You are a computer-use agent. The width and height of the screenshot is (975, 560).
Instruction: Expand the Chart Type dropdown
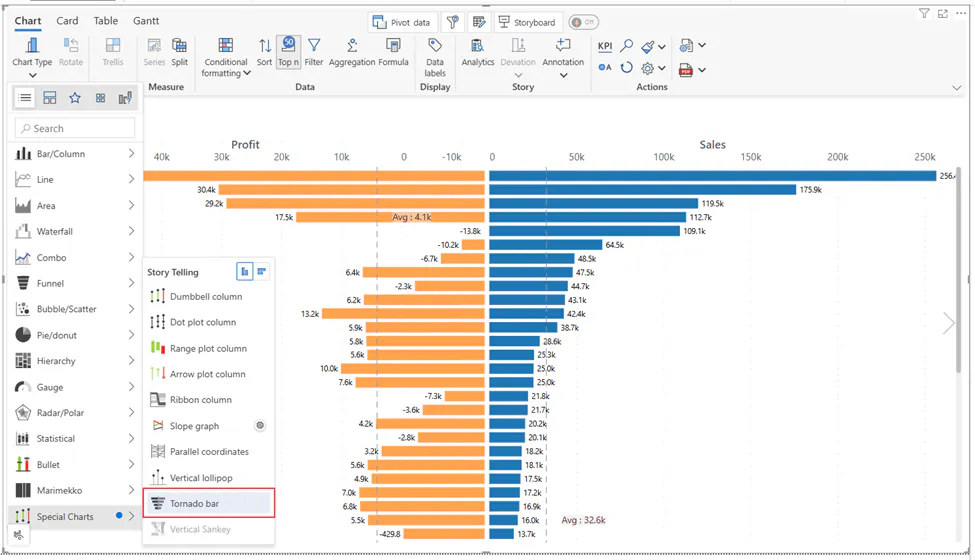[x=32, y=75]
